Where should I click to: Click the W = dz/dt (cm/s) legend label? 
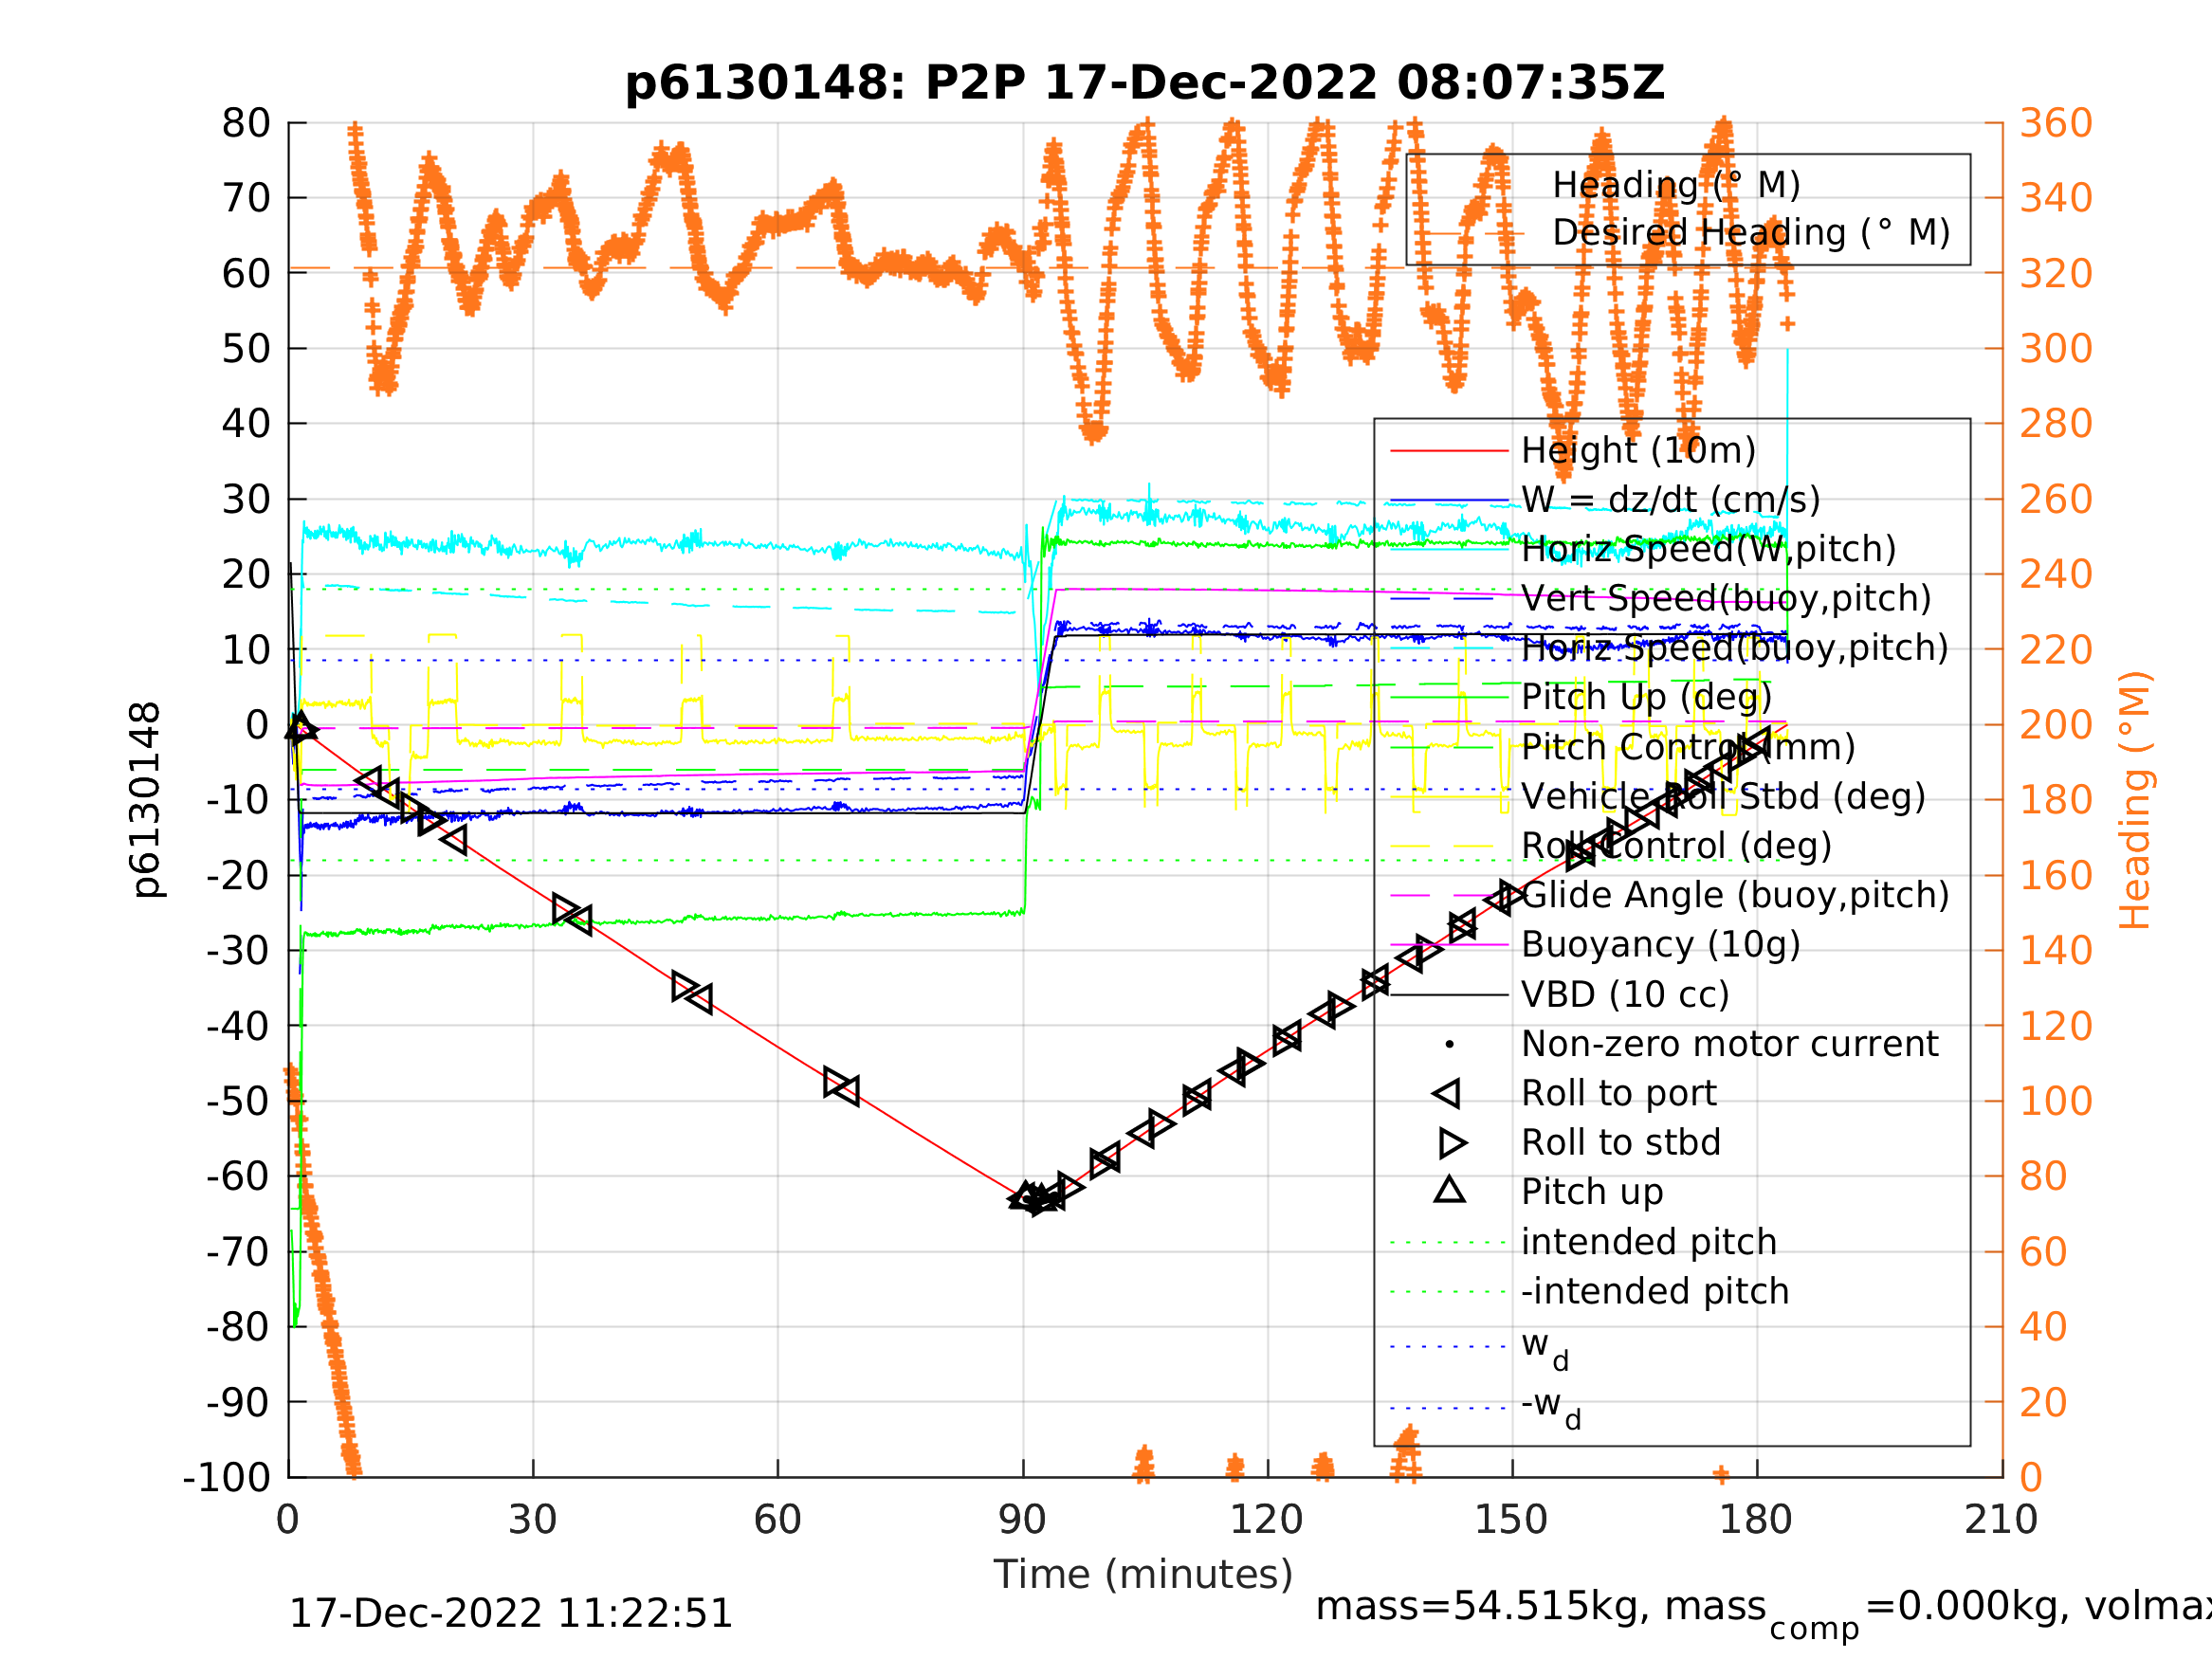1670,500
